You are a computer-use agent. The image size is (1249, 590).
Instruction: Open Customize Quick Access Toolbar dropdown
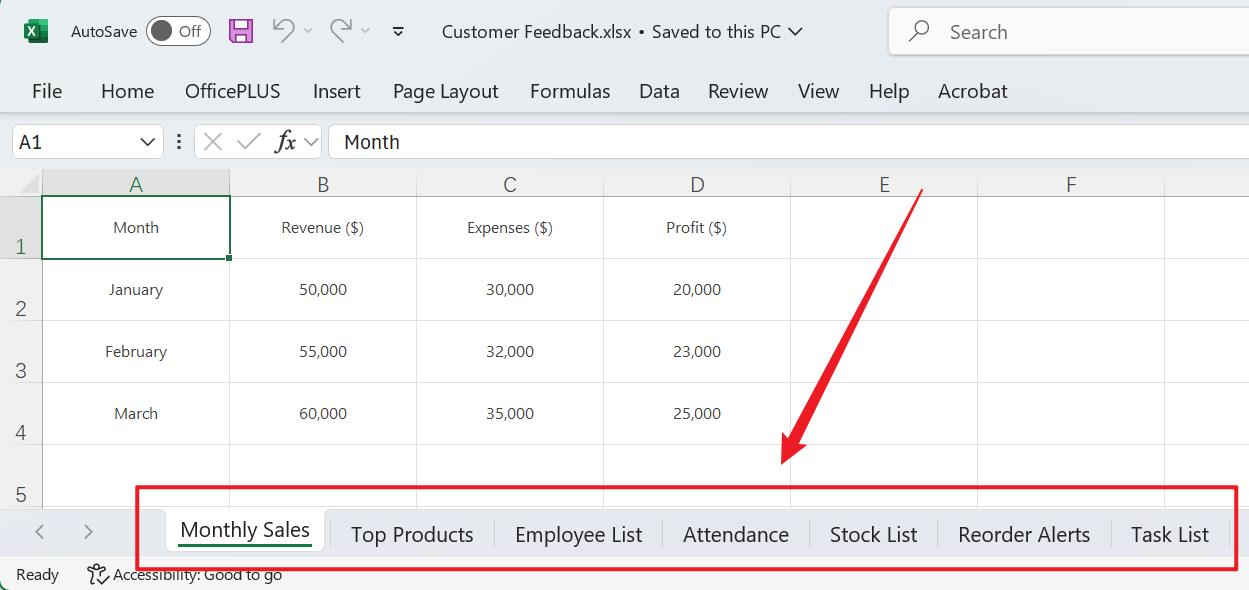[x=398, y=31]
